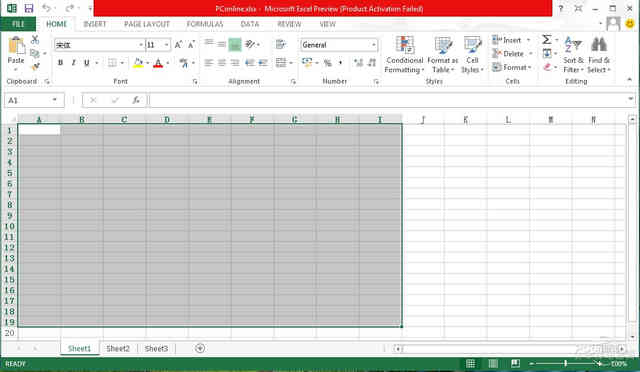Switch to Page Layout view in status bar
The height and width of the screenshot is (372, 640).
(493, 363)
